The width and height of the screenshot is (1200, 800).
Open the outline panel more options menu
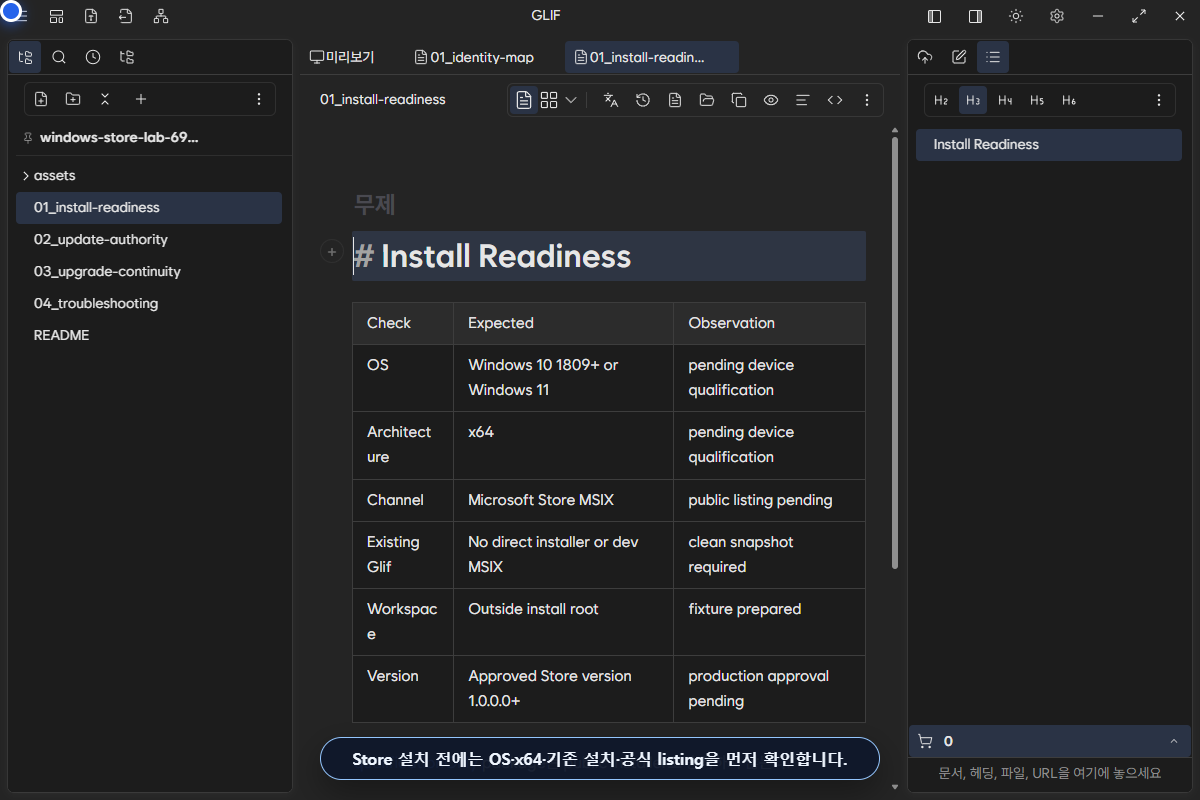click(1159, 100)
